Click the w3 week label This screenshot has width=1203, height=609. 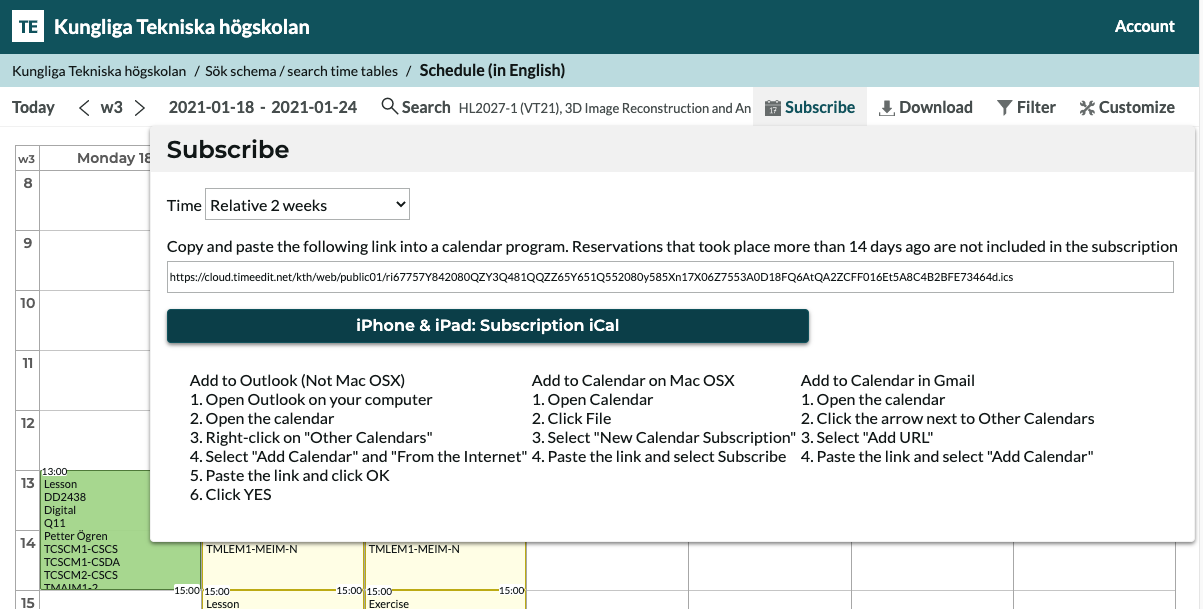112,108
